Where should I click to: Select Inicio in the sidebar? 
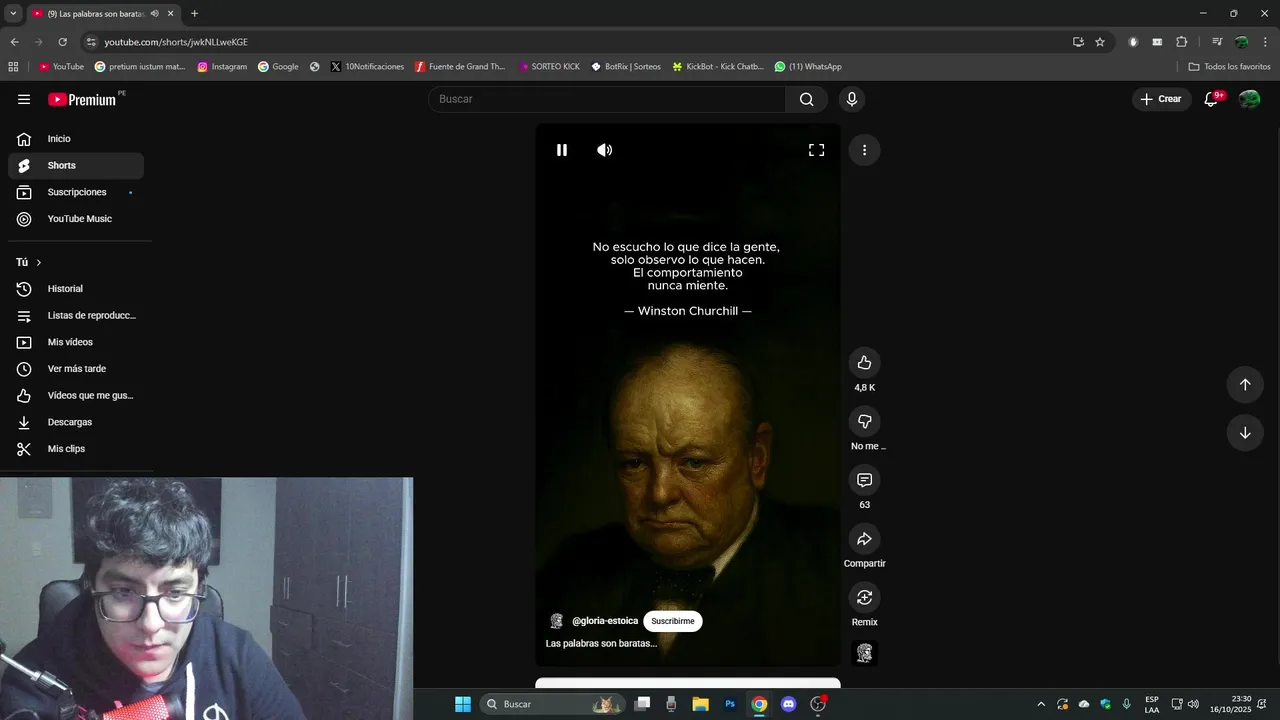[76, 139]
